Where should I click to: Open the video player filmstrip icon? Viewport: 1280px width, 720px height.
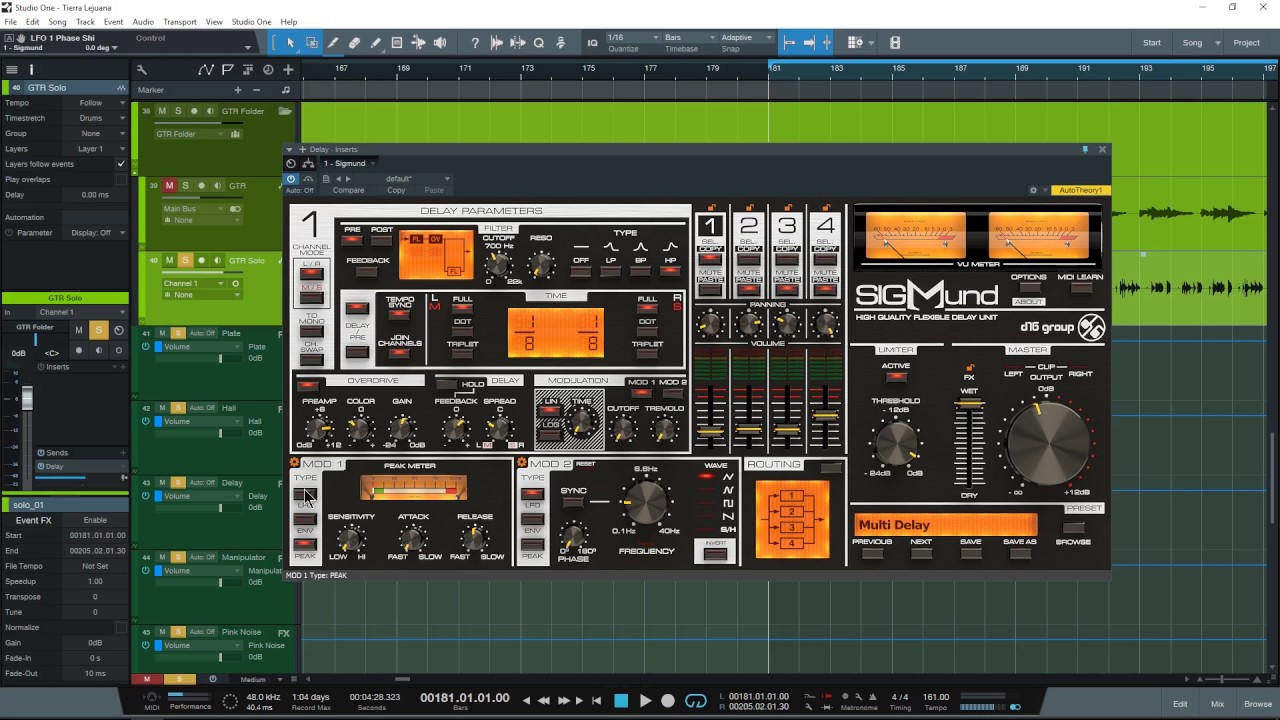pos(895,43)
